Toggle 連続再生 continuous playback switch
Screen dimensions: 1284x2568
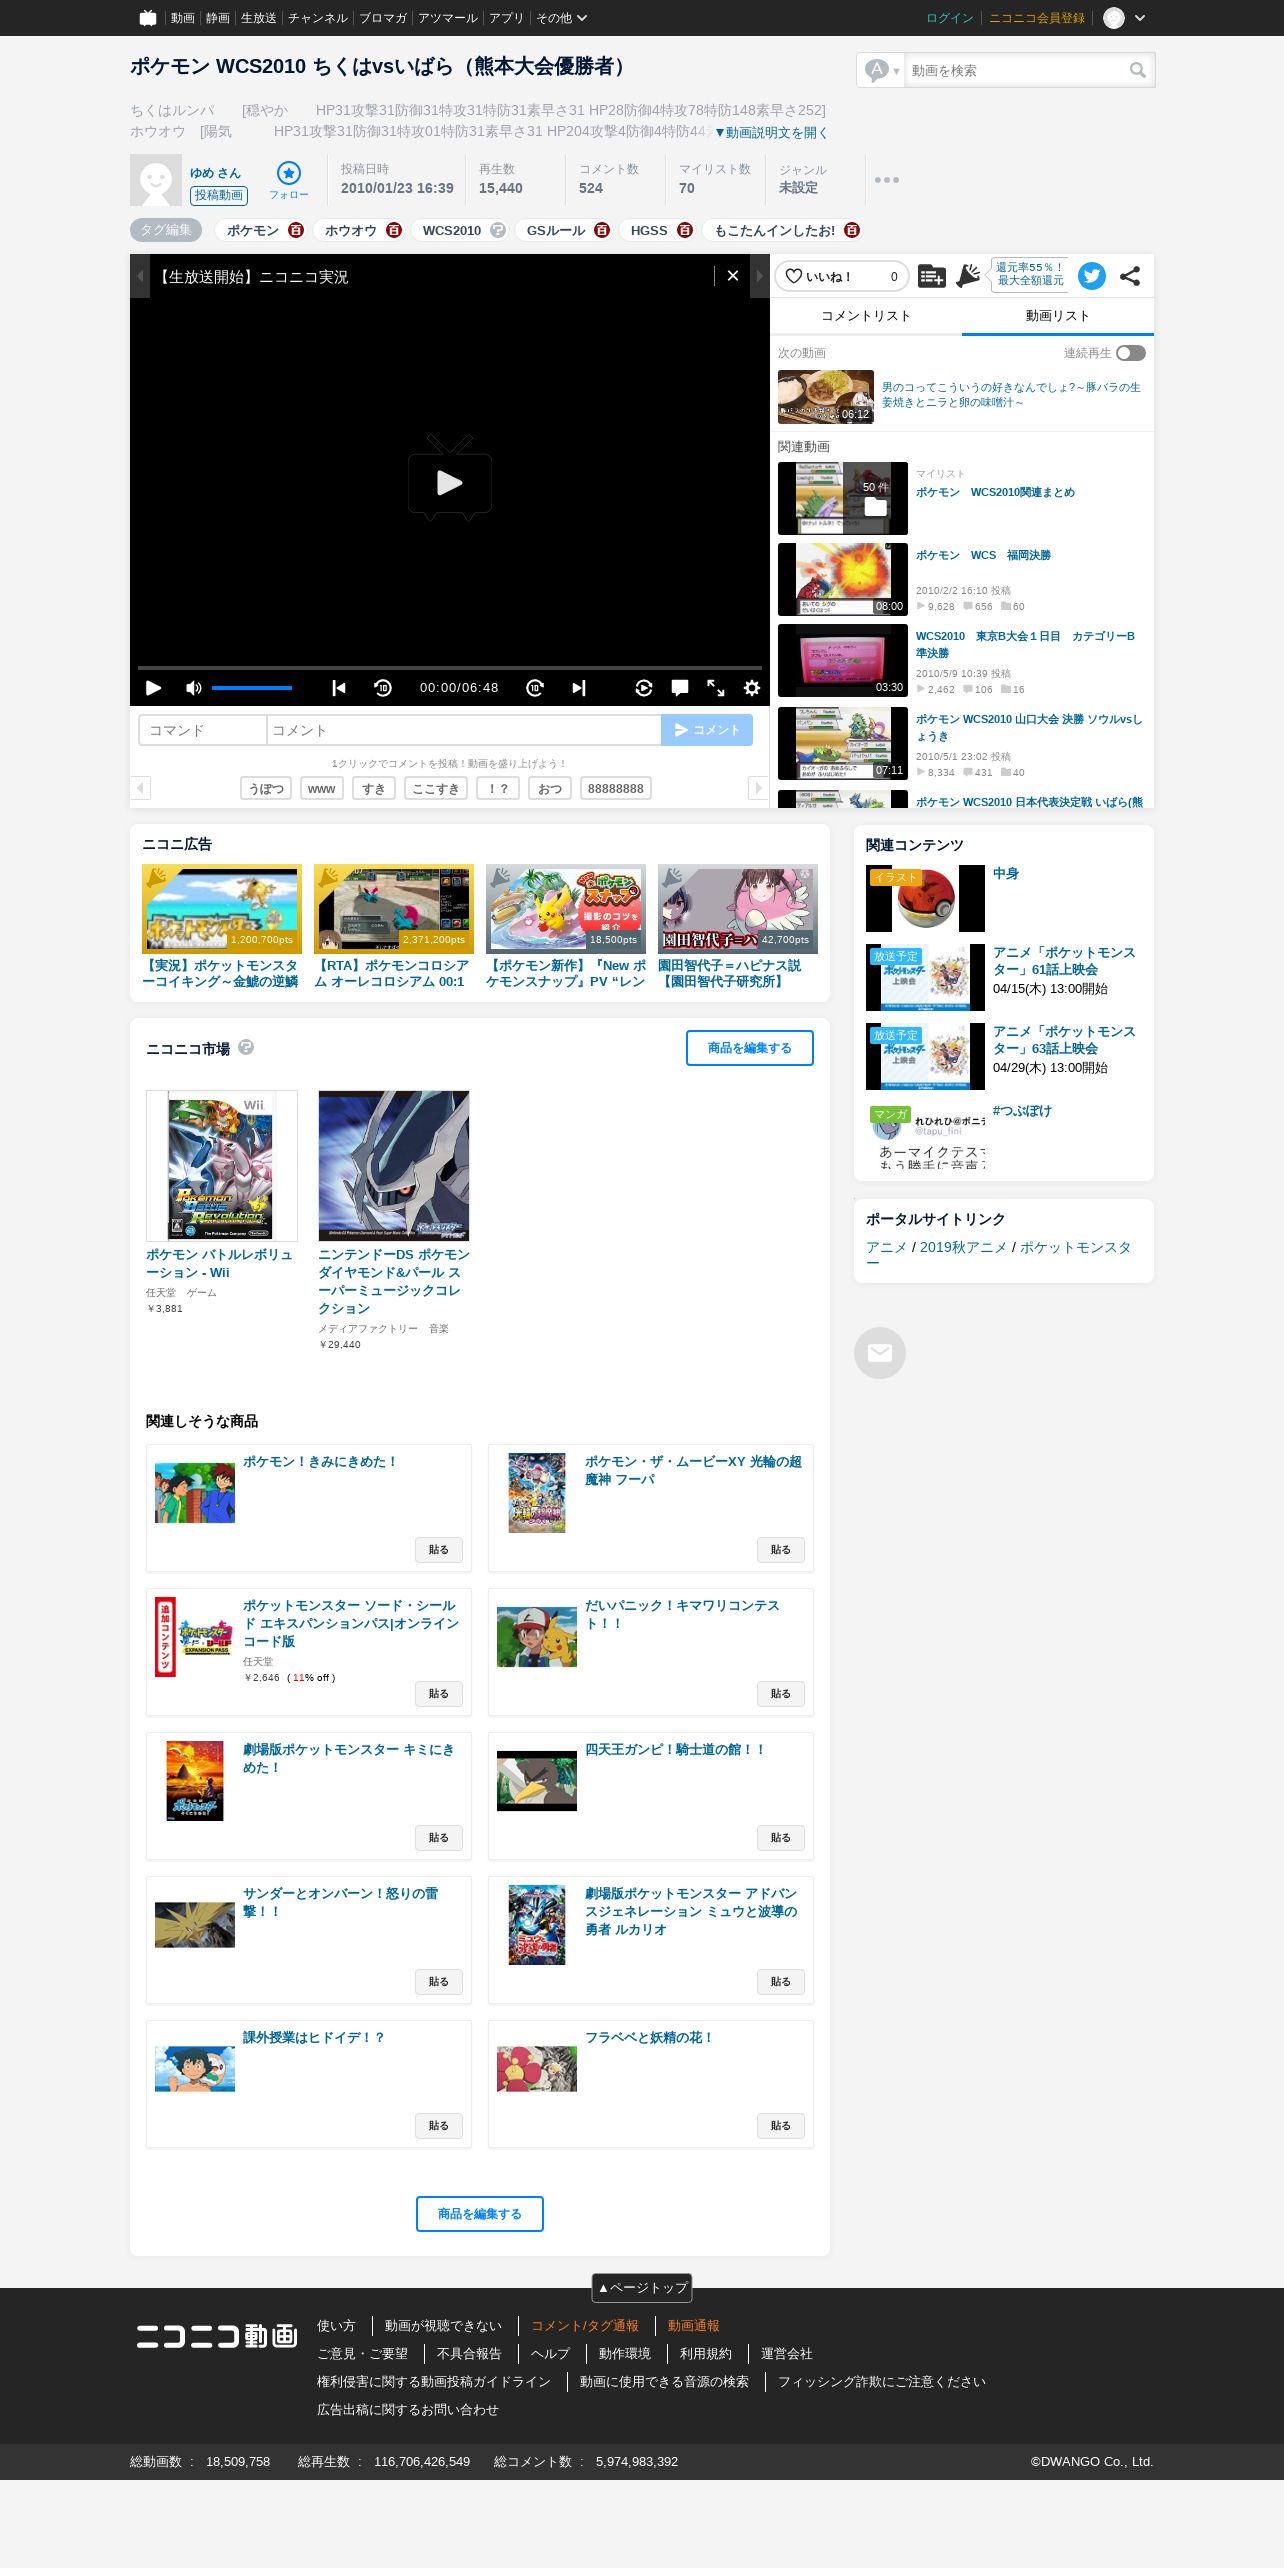click(x=1131, y=353)
